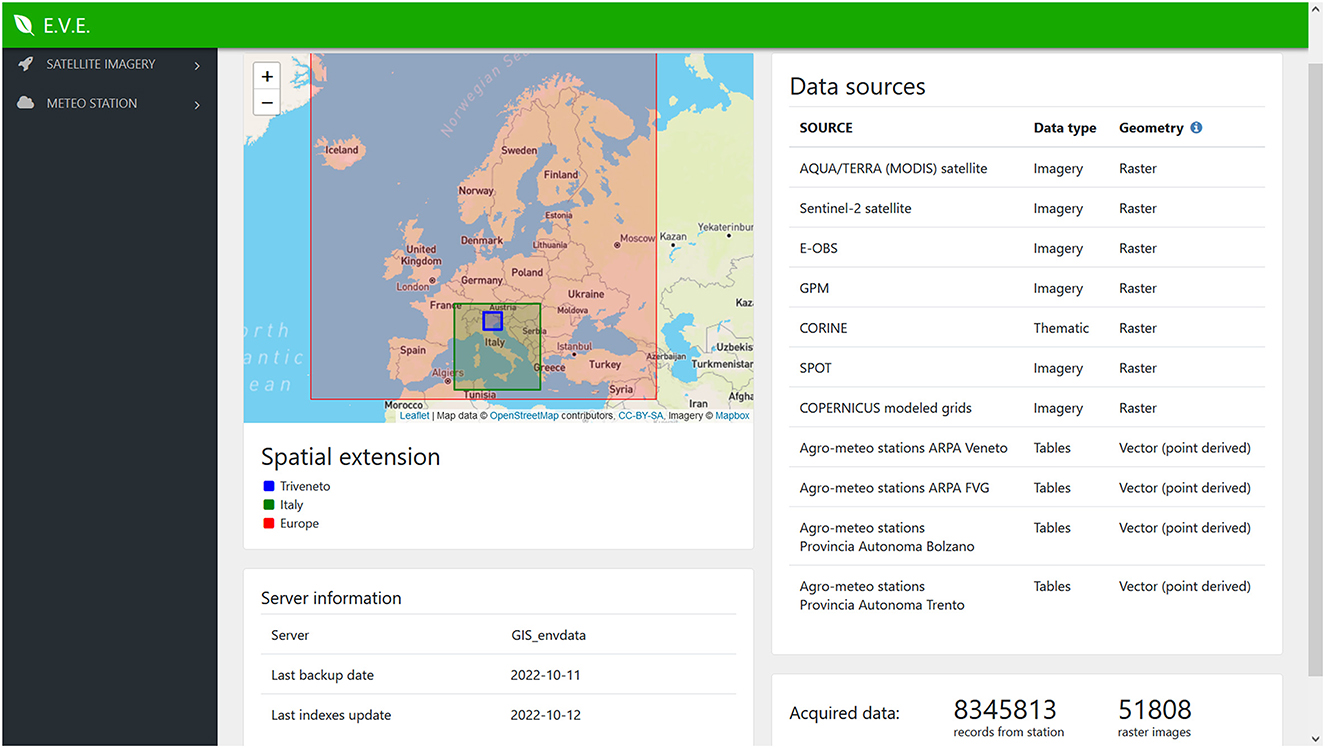
Task: Click the Acquired data label
Action: (844, 714)
